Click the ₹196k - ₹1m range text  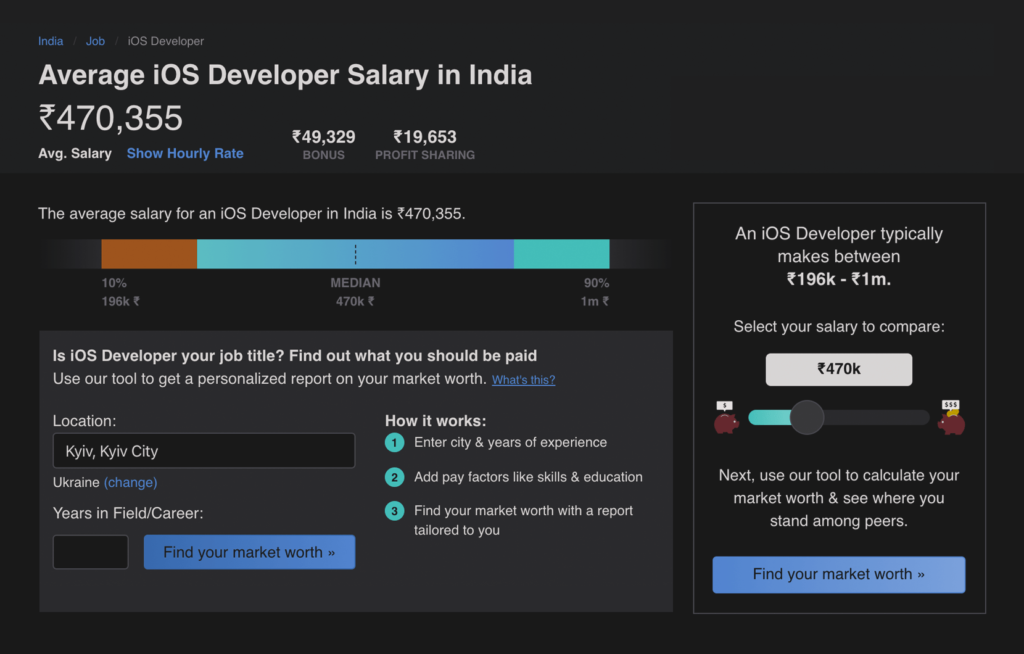(x=839, y=280)
